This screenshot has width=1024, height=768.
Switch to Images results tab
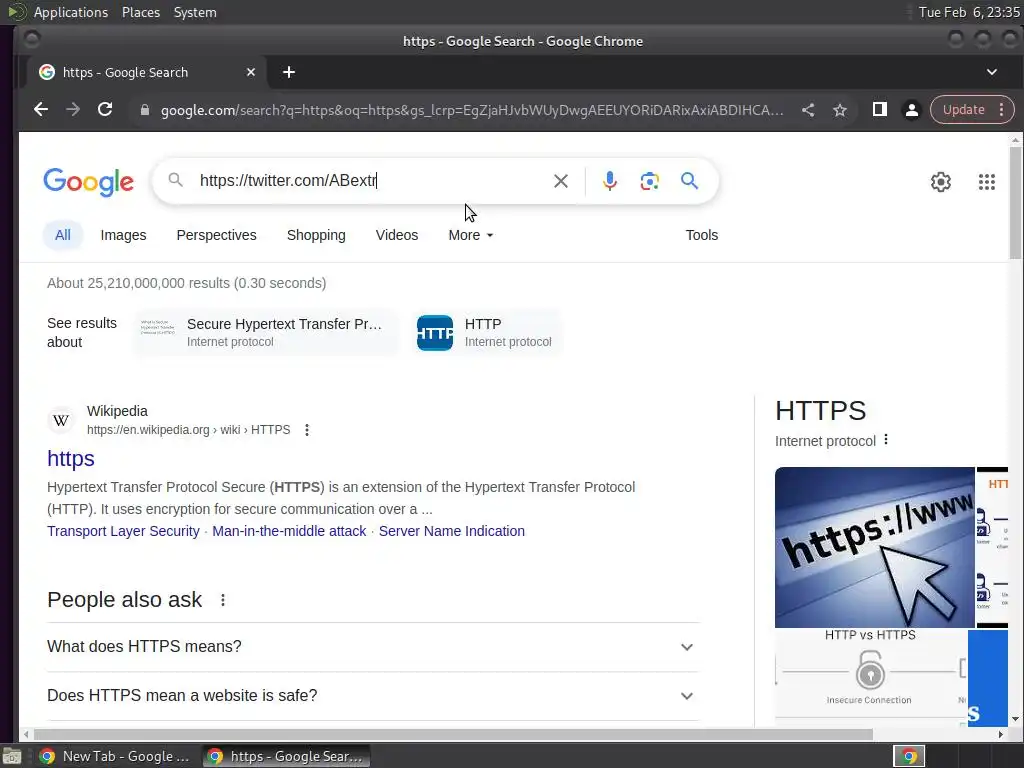[x=123, y=235]
